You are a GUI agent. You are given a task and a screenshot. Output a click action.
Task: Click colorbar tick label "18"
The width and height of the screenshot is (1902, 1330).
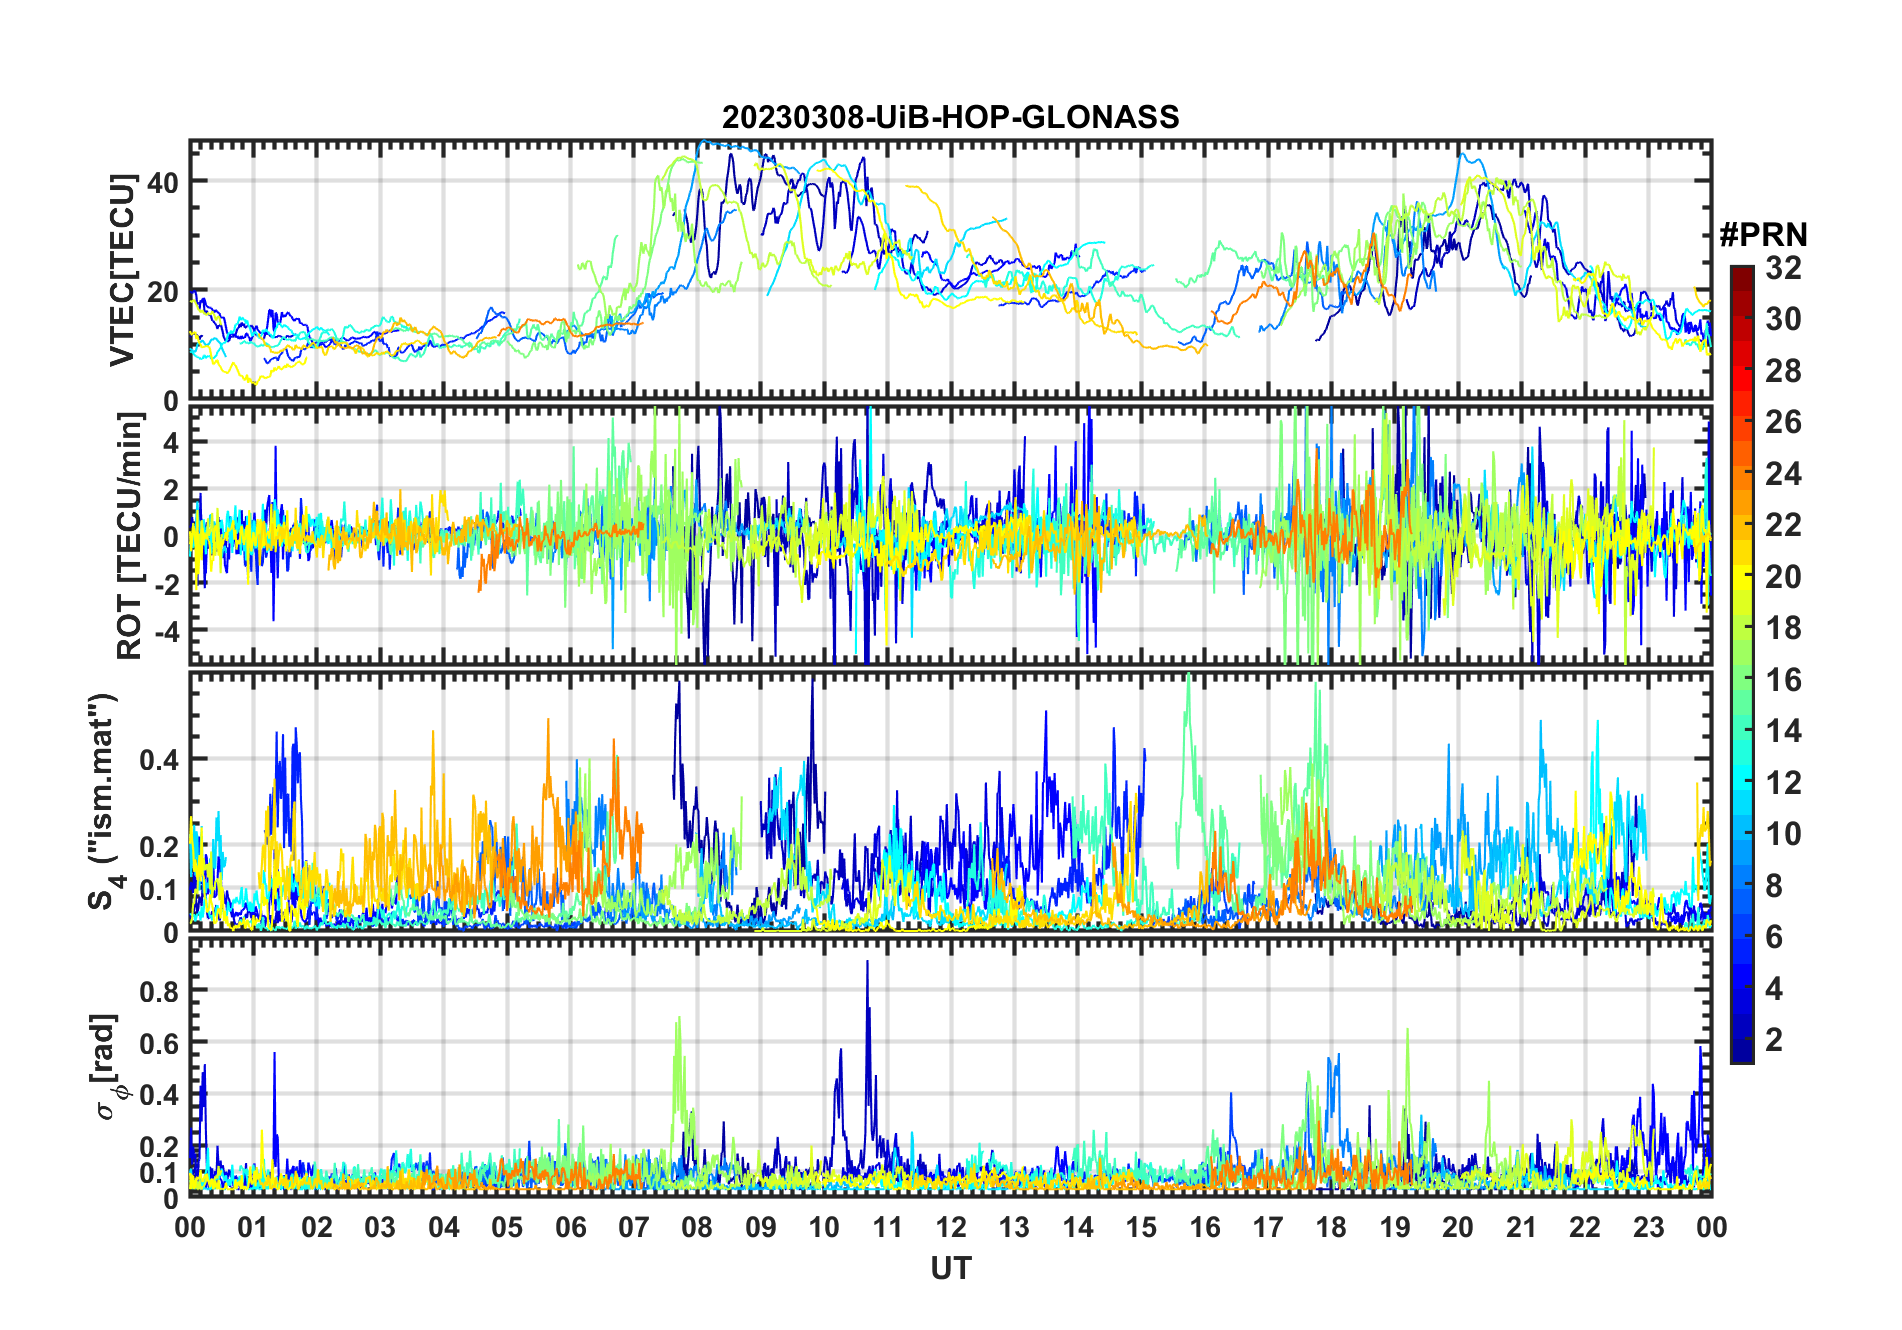click(x=1783, y=628)
